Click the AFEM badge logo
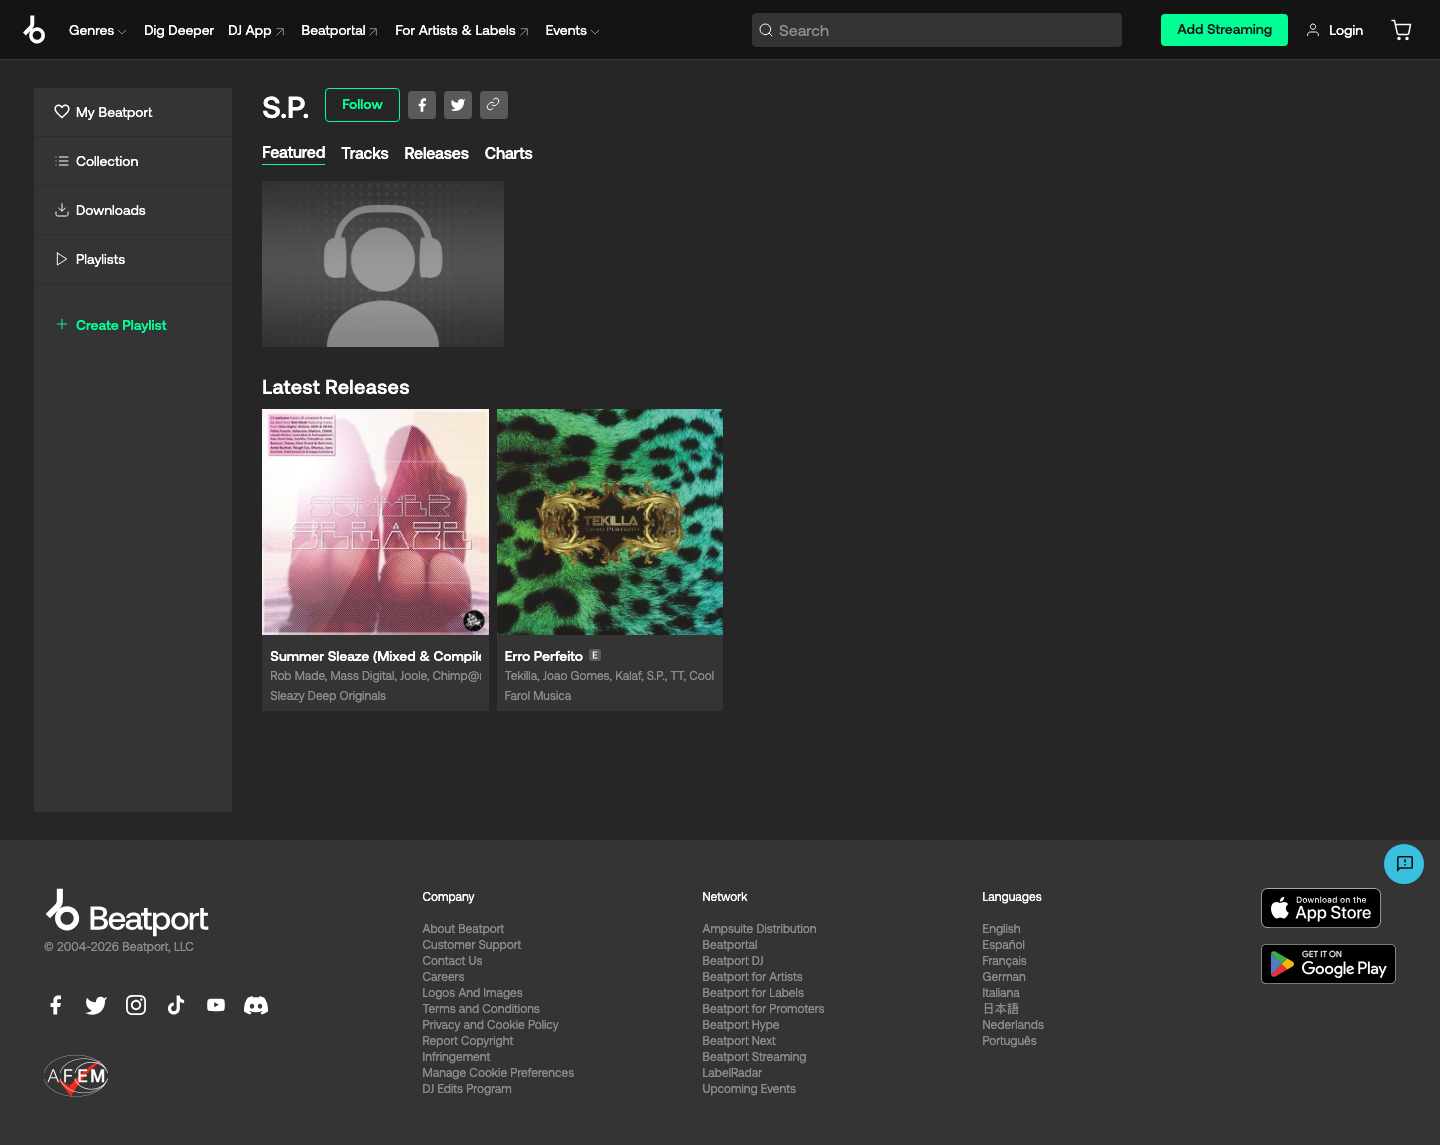The image size is (1440, 1145). click(x=76, y=1076)
